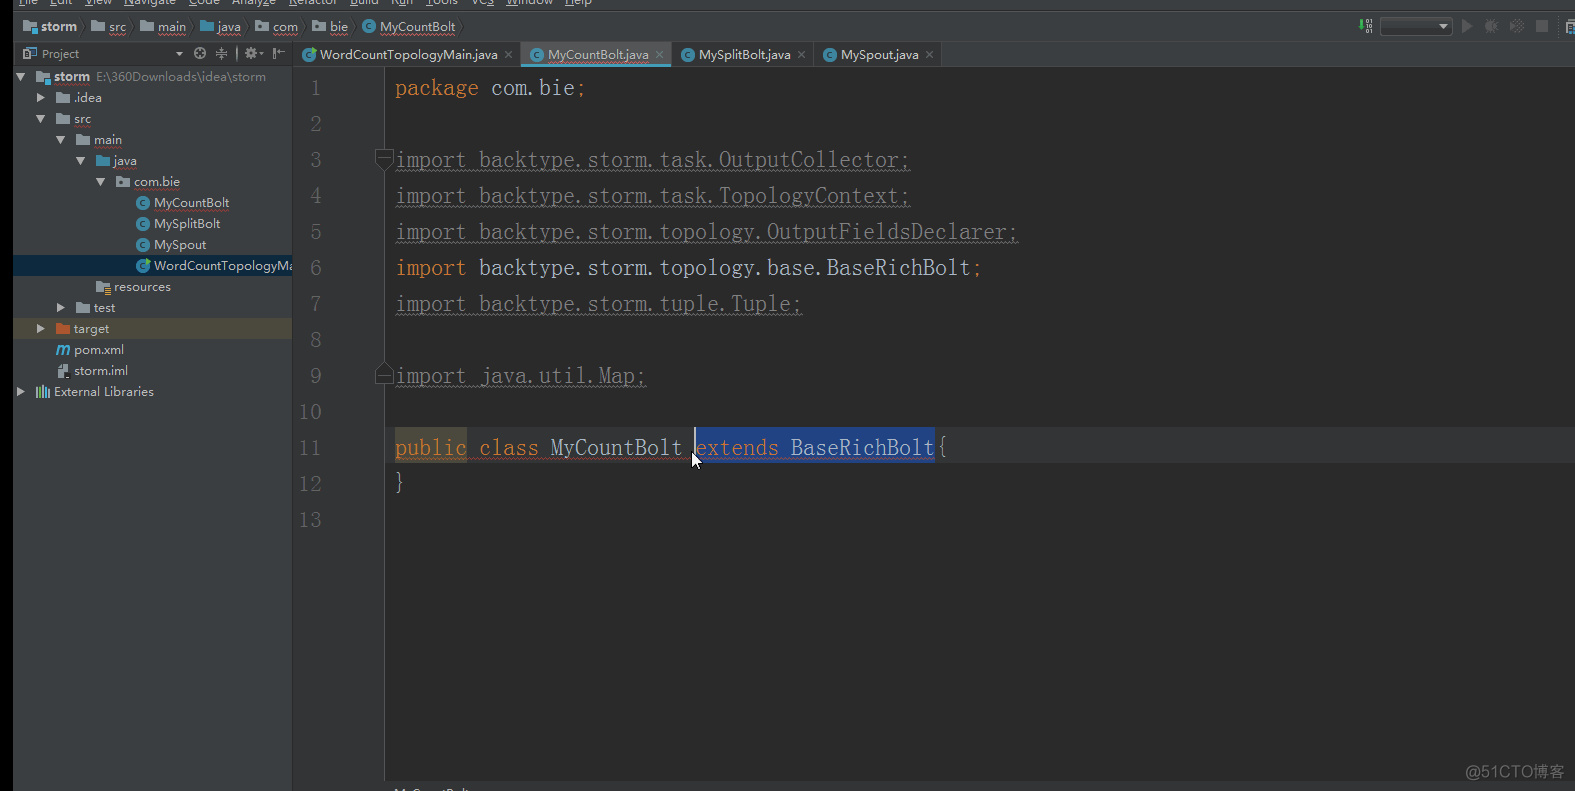The height and width of the screenshot is (791, 1575).
Task: Click com in the navigation breadcrumb
Action: tap(277, 27)
